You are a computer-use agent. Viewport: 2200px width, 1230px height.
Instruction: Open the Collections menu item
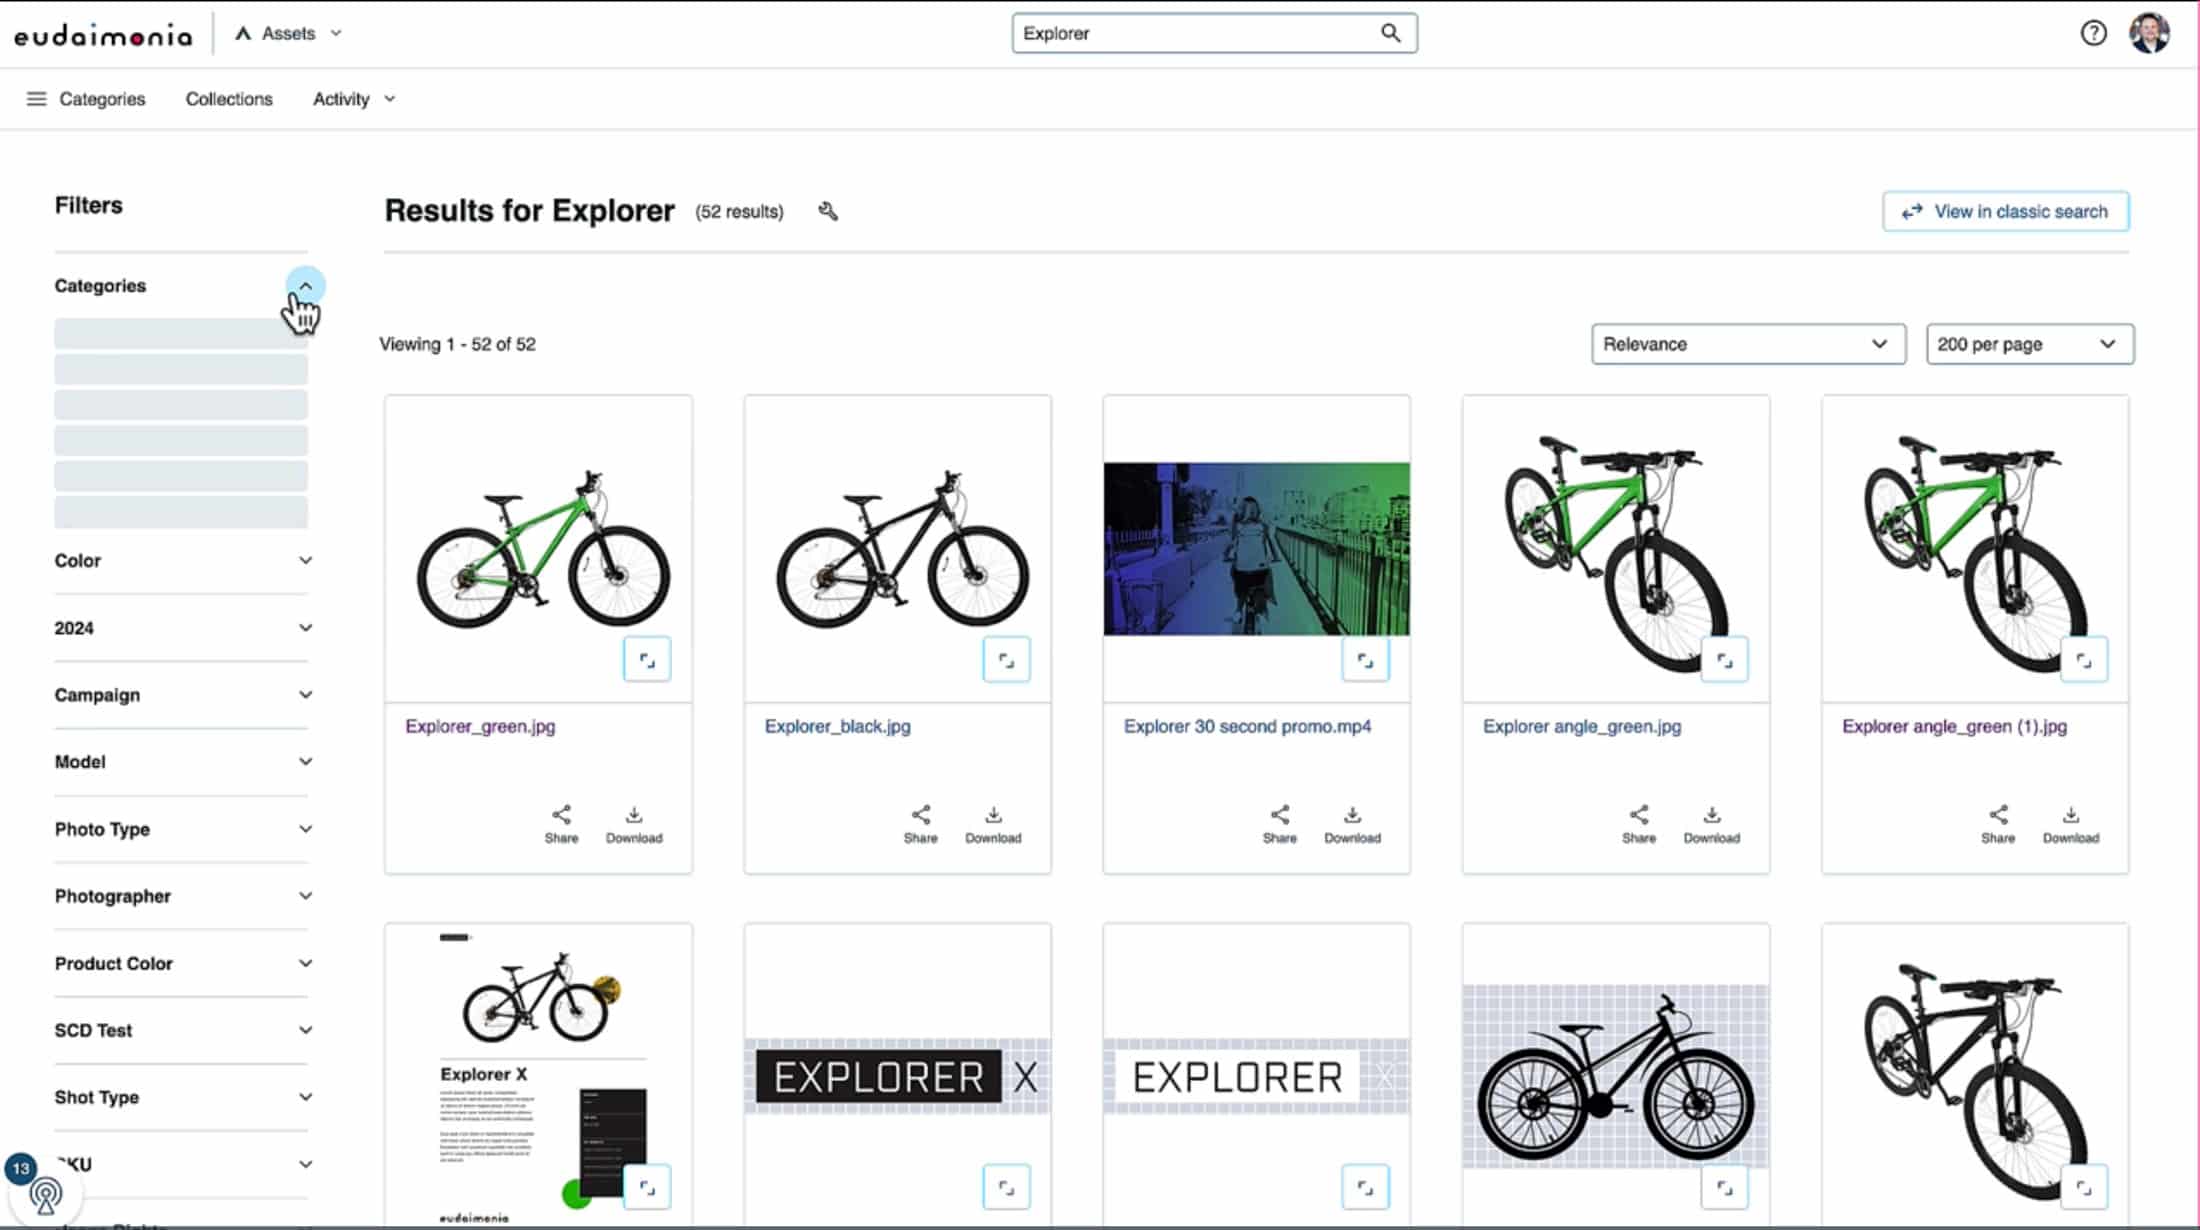[229, 99]
